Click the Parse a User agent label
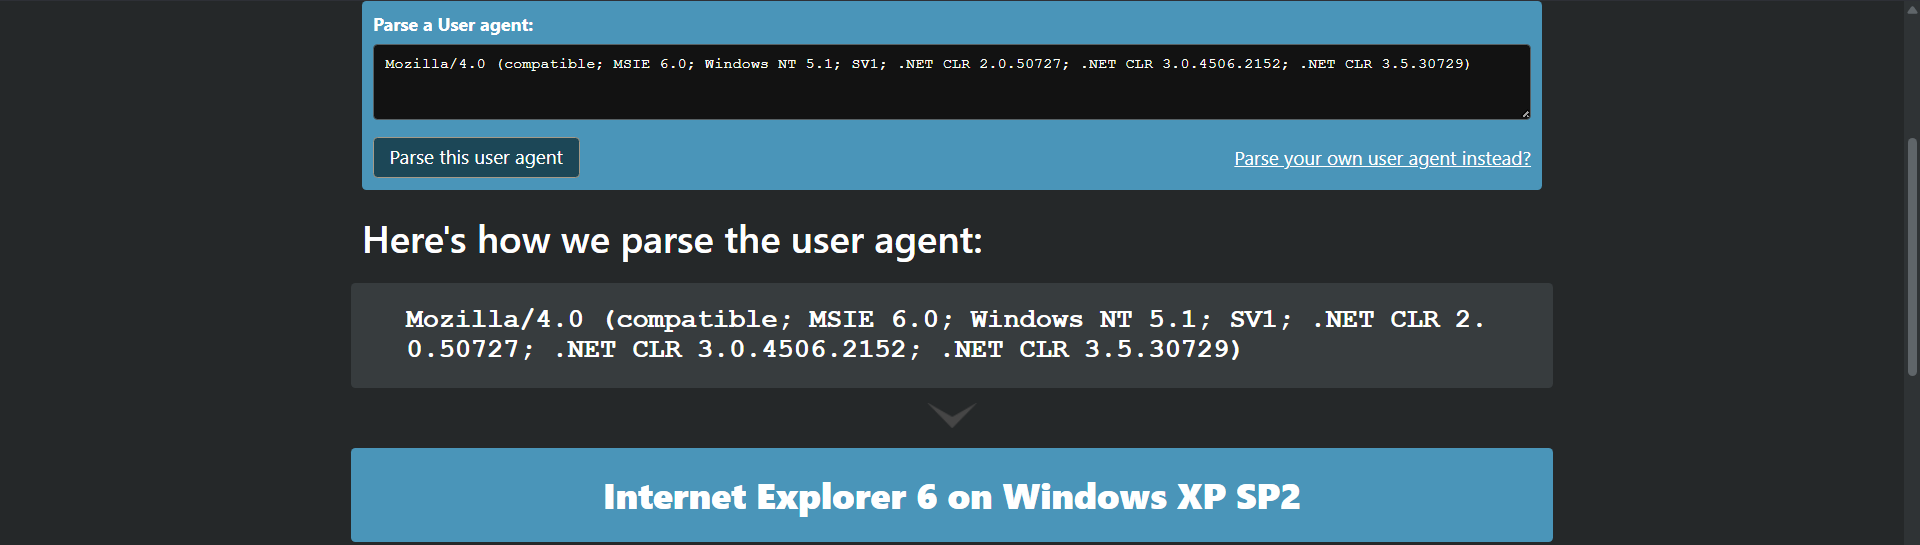The height and width of the screenshot is (545, 1920). pyautogui.click(x=453, y=25)
